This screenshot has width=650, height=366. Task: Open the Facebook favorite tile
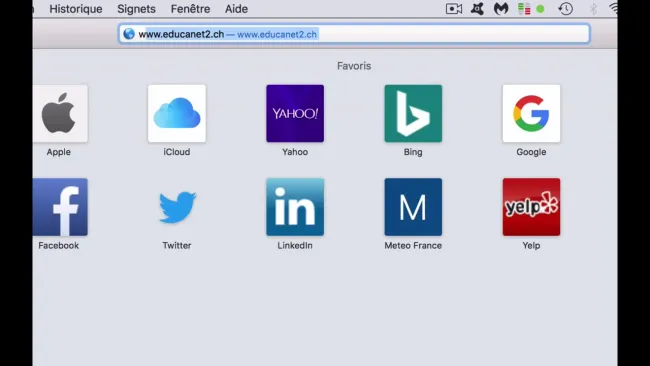[x=61, y=207]
